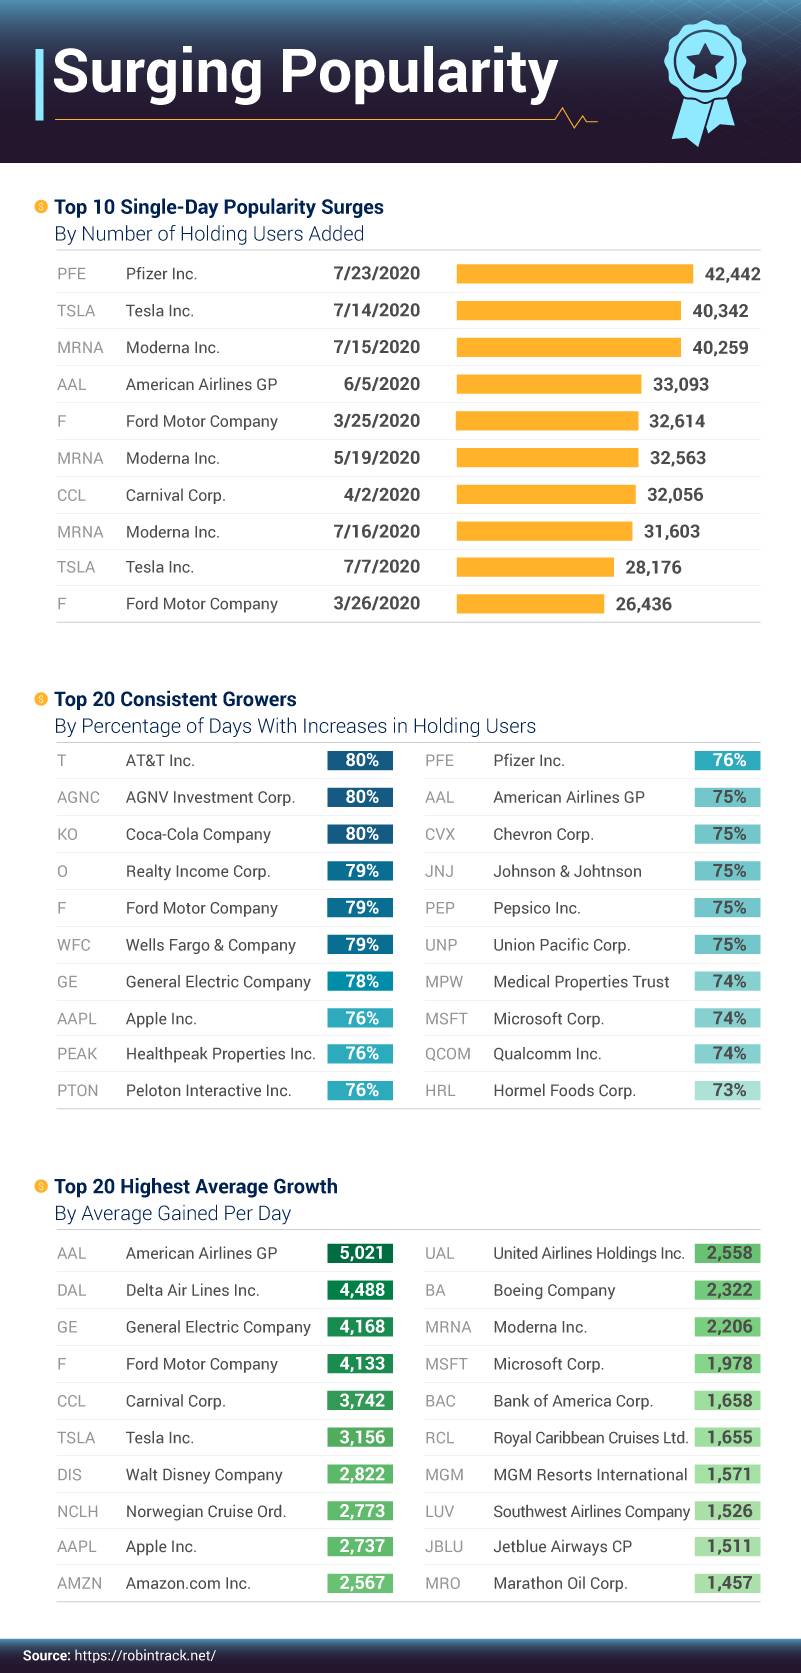
Task: Select the orange bar for Tesla 7/14/2020
Action: pos(568,311)
